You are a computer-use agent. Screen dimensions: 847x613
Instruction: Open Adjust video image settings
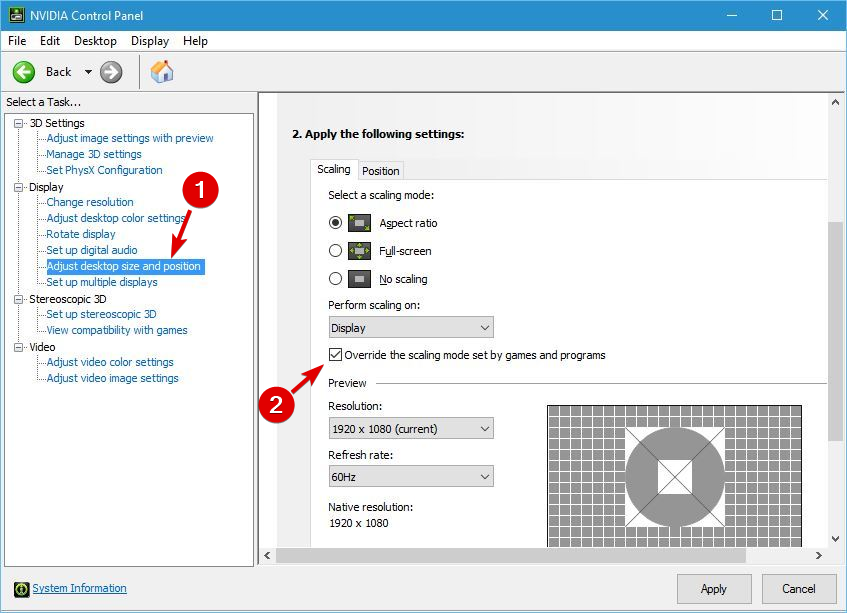(x=112, y=378)
